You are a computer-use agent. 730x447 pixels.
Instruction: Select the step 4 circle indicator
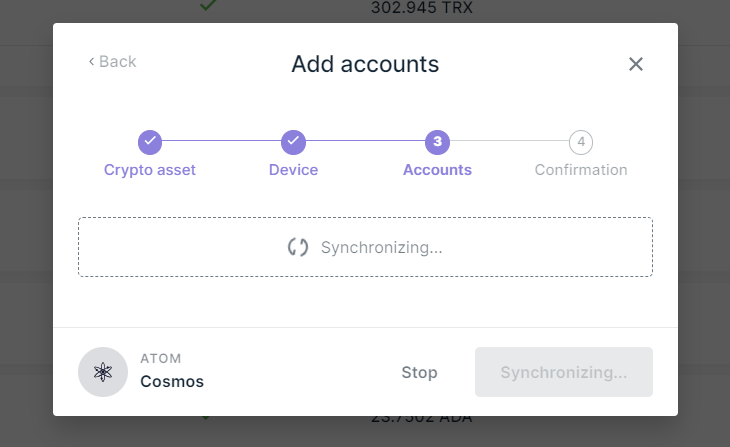581,142
